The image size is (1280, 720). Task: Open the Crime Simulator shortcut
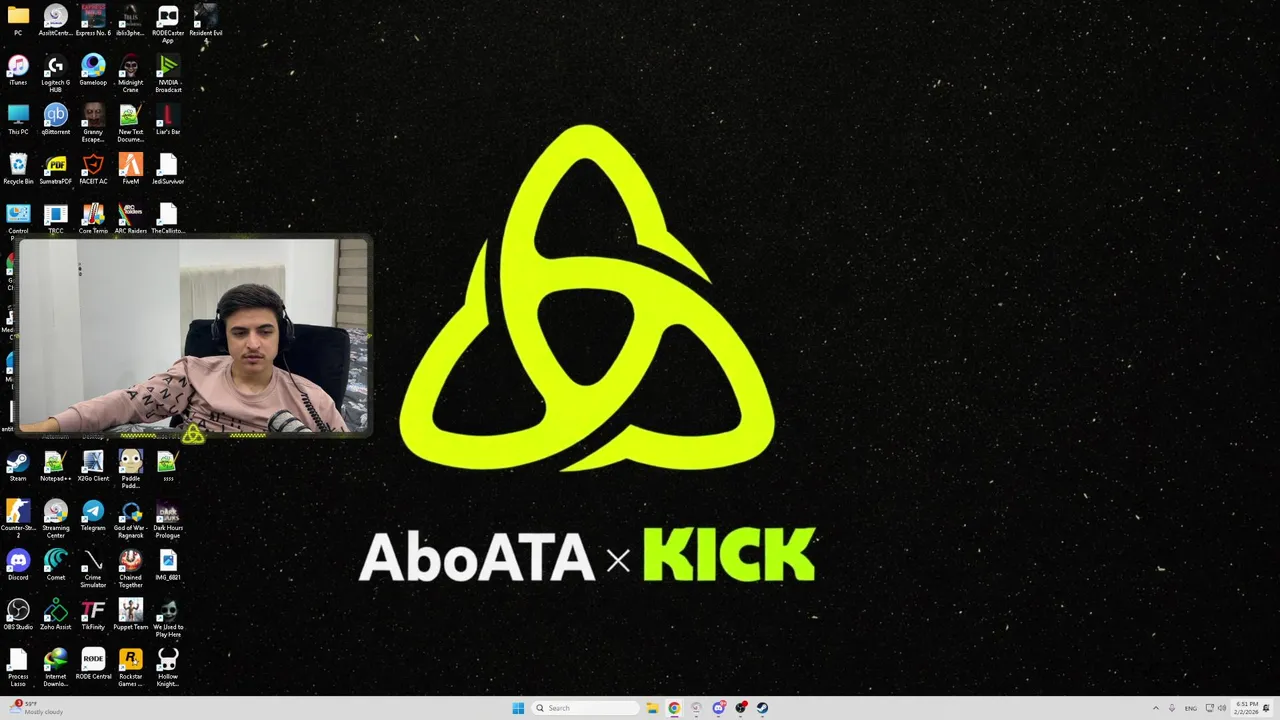point(93,568)
